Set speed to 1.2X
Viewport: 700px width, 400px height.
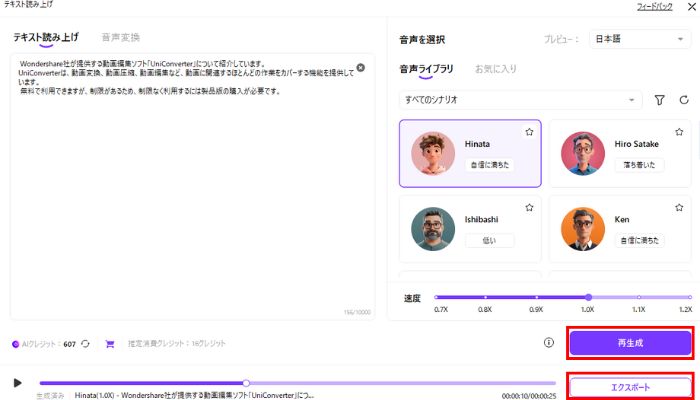690,297
